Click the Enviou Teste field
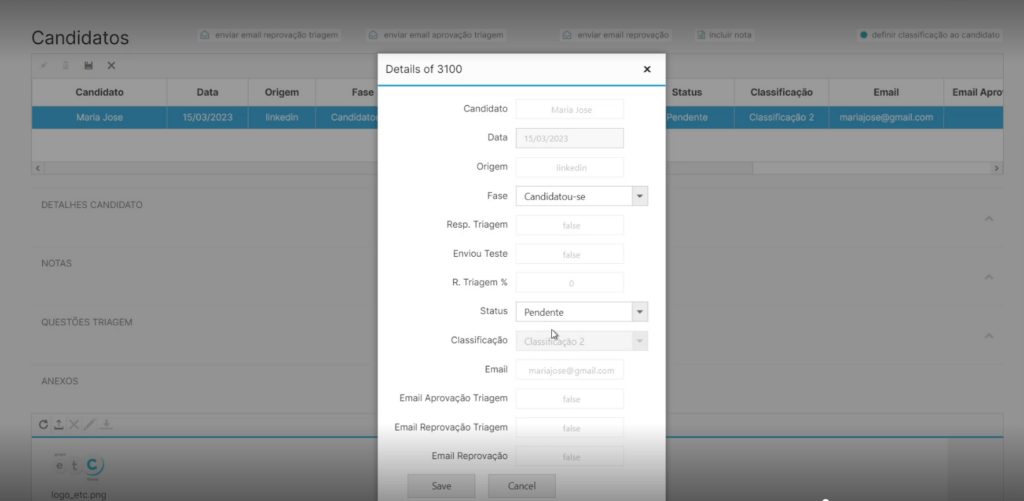Viewport: 1024px width, 501px height. pos(569,254)
